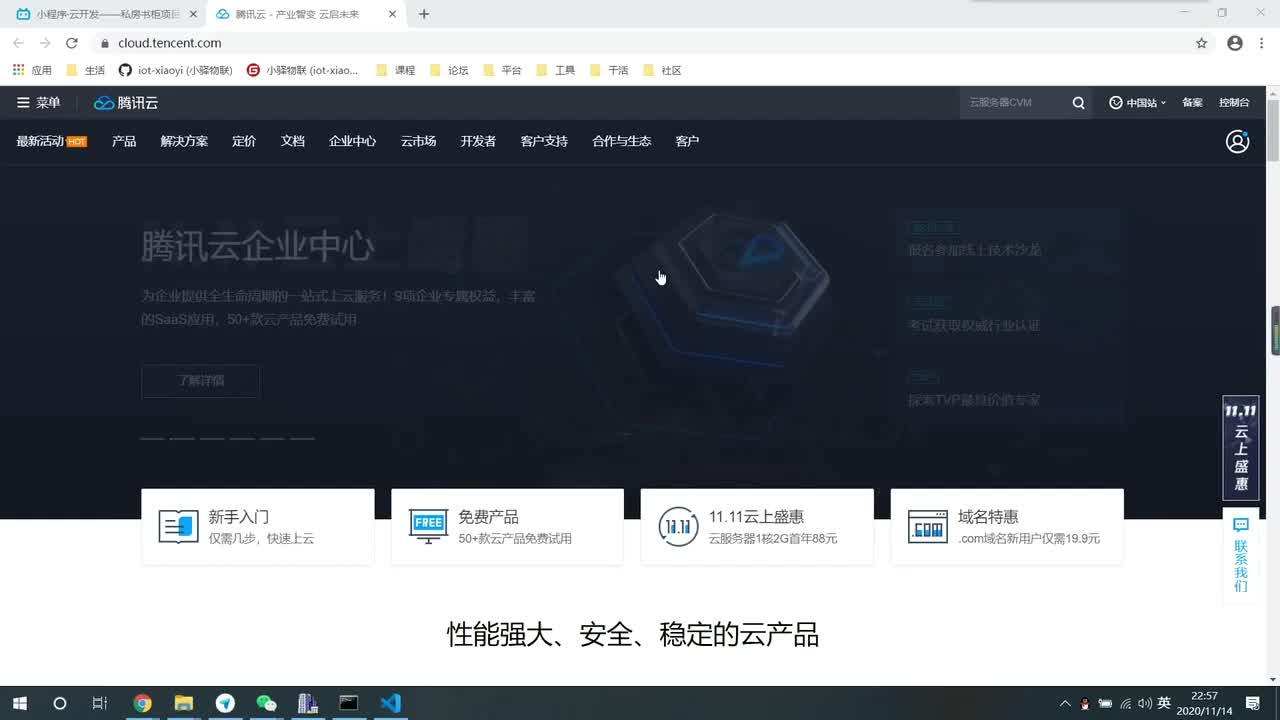1280x720 pixels.
Task: Launch Chrome from the taskbar
Action: click(x=142, y=703)
